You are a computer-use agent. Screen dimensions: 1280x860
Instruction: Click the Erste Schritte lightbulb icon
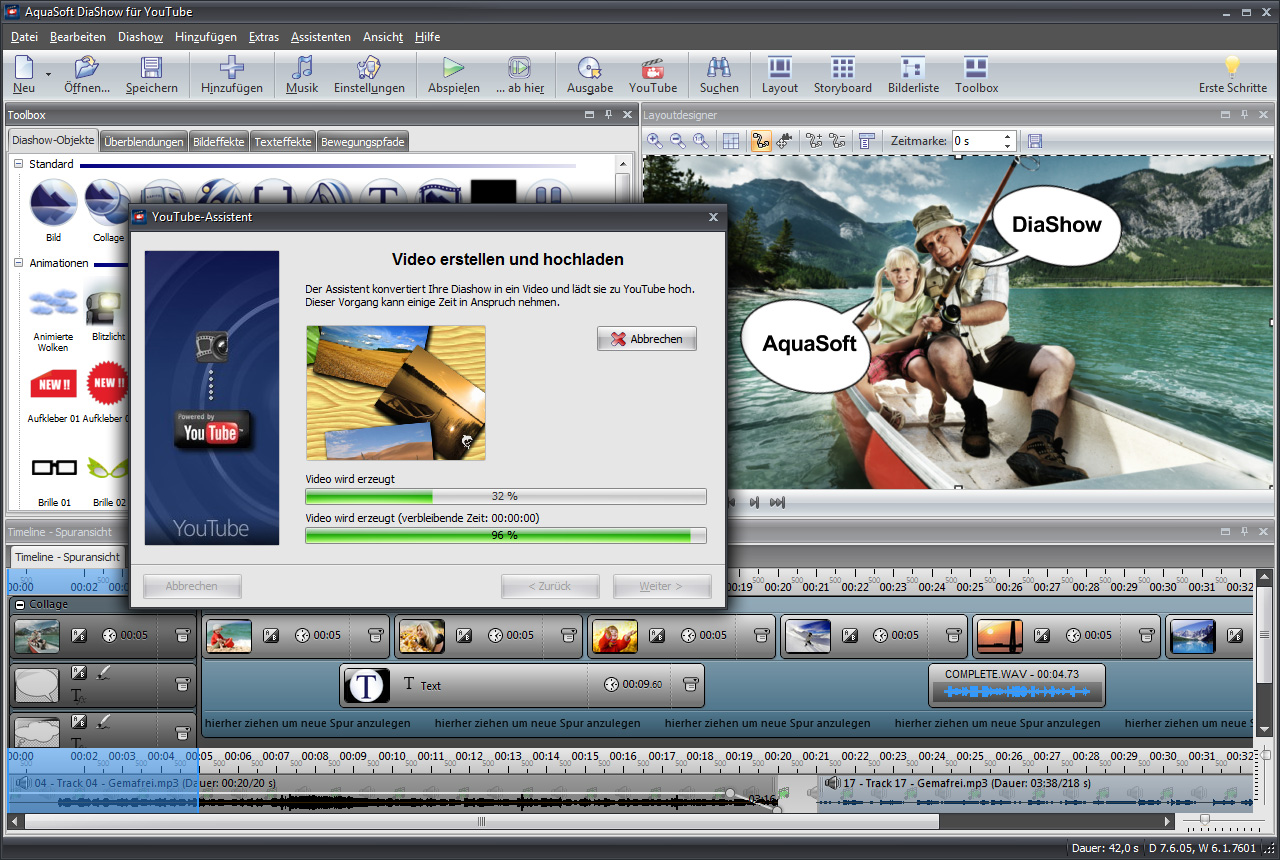1232,68
